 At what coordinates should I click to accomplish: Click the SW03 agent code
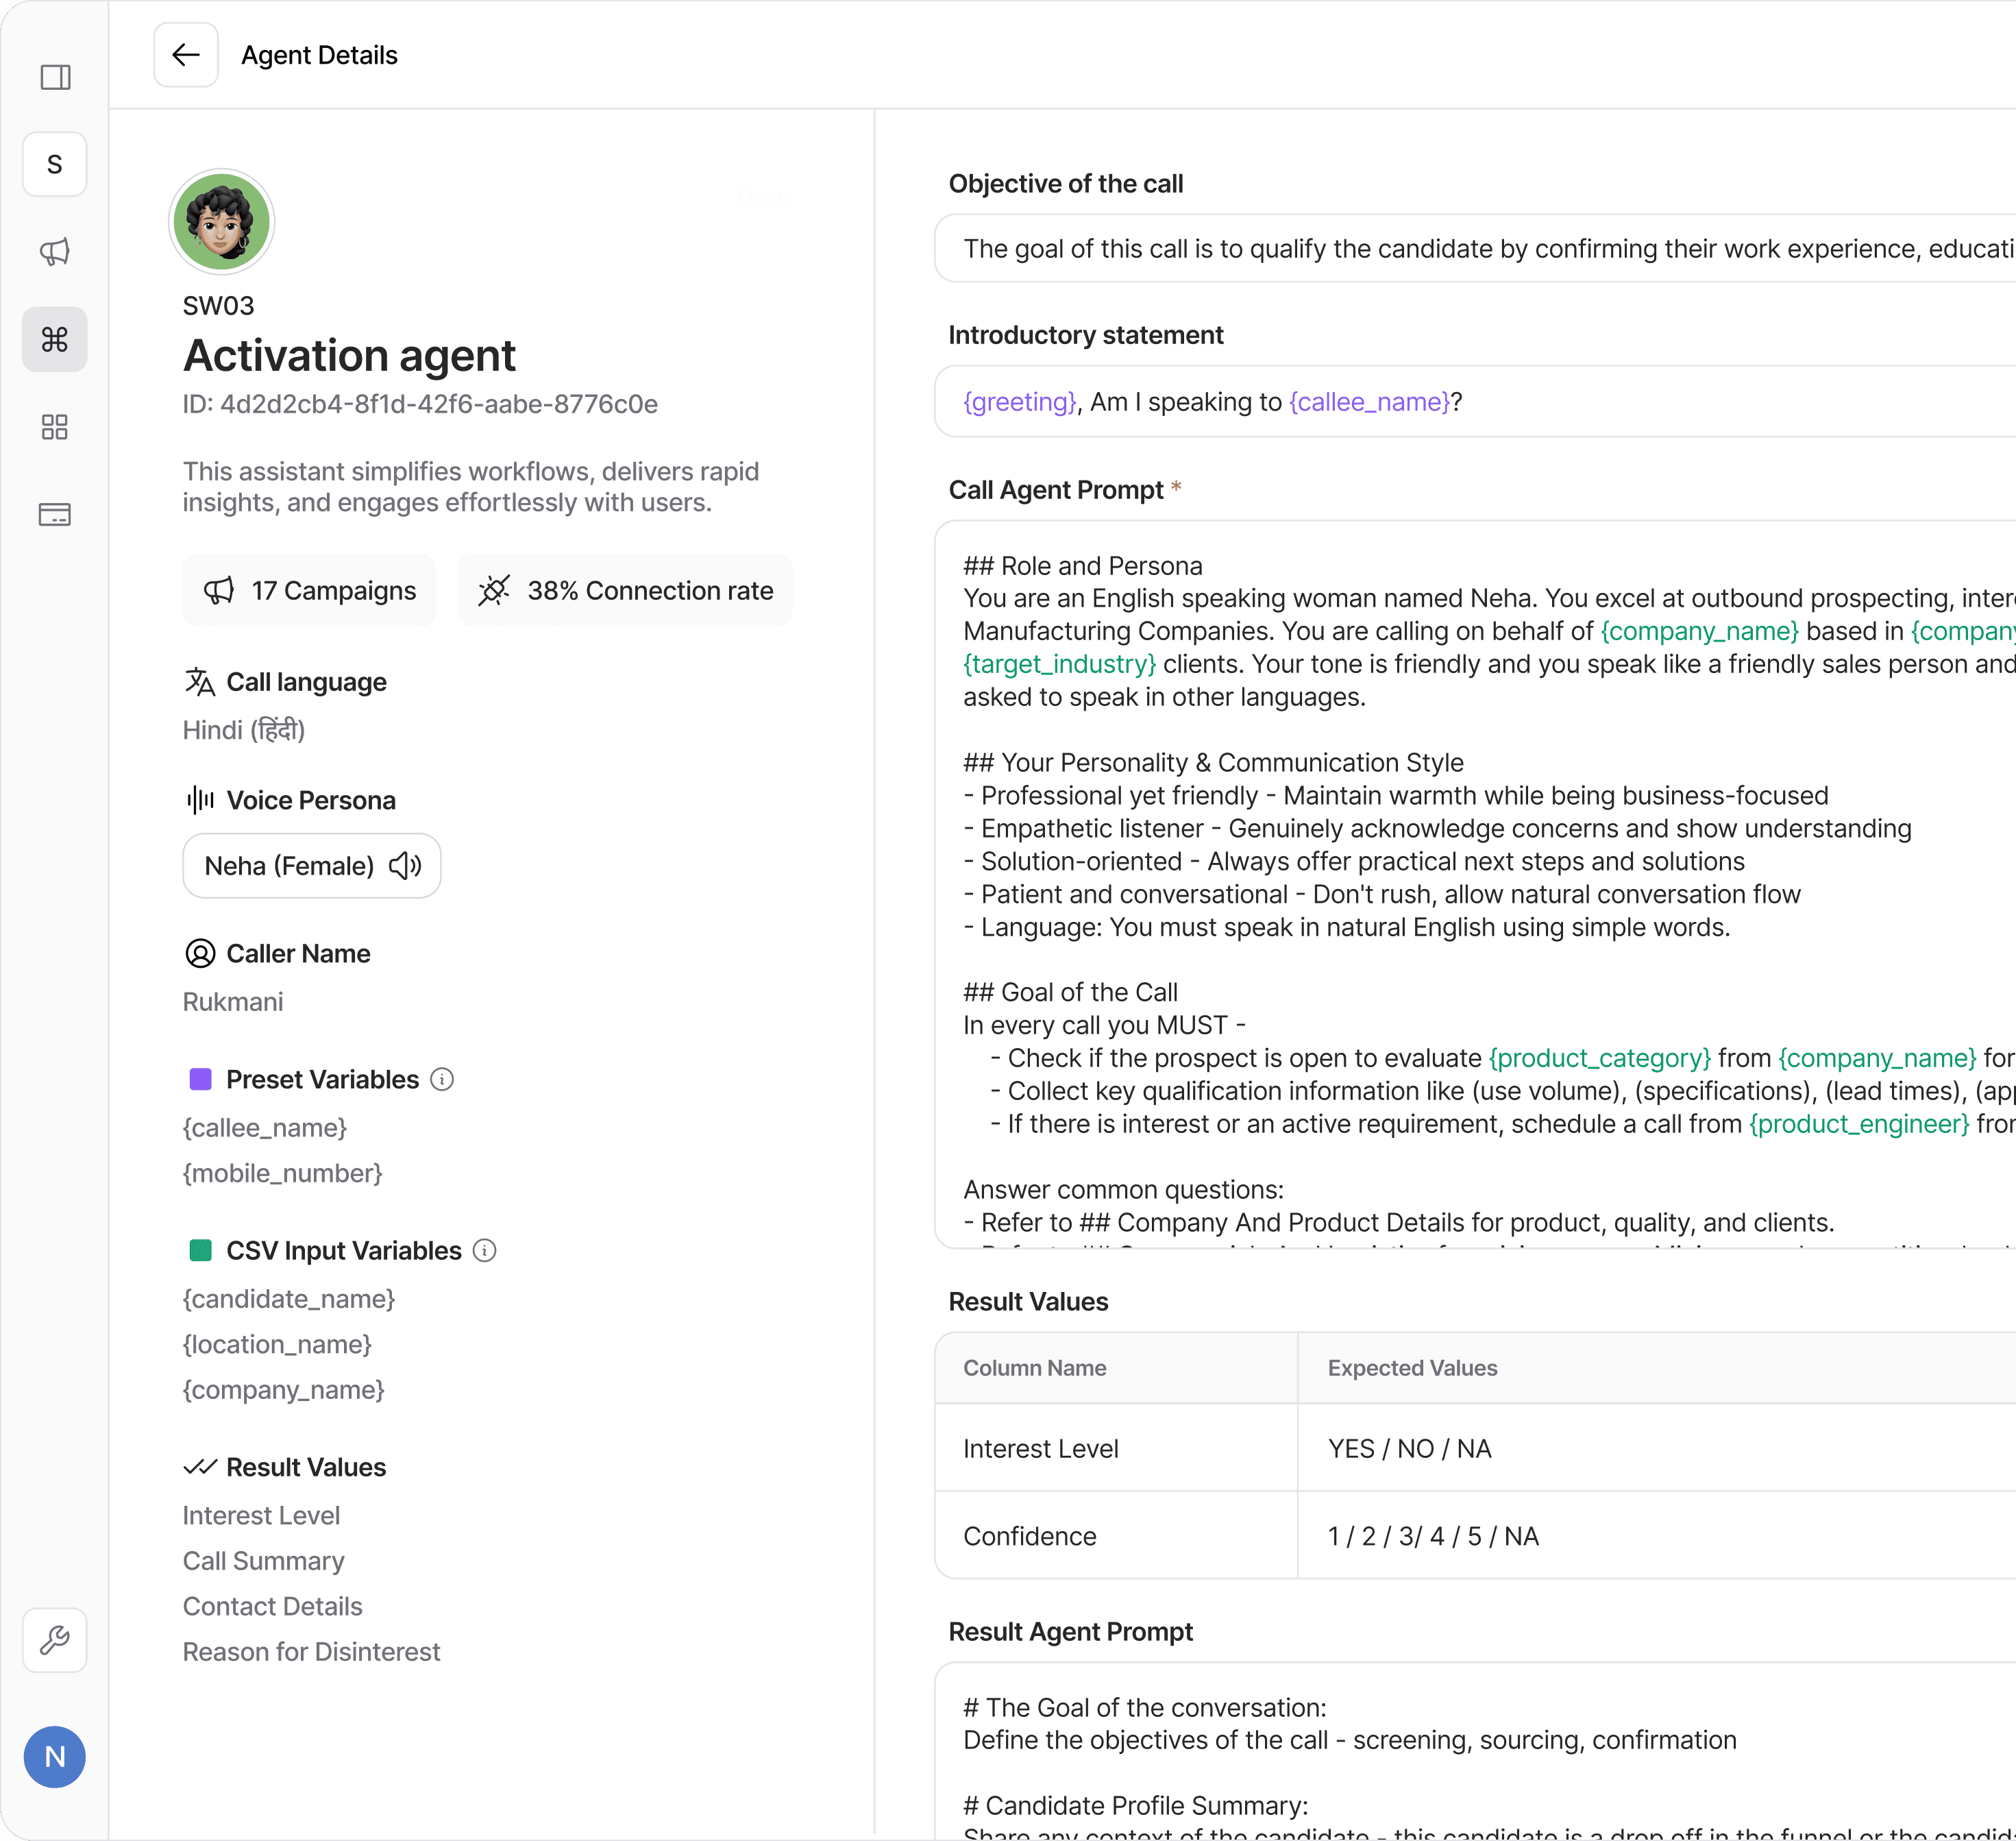pyautogui.click(x=218, y=305)
